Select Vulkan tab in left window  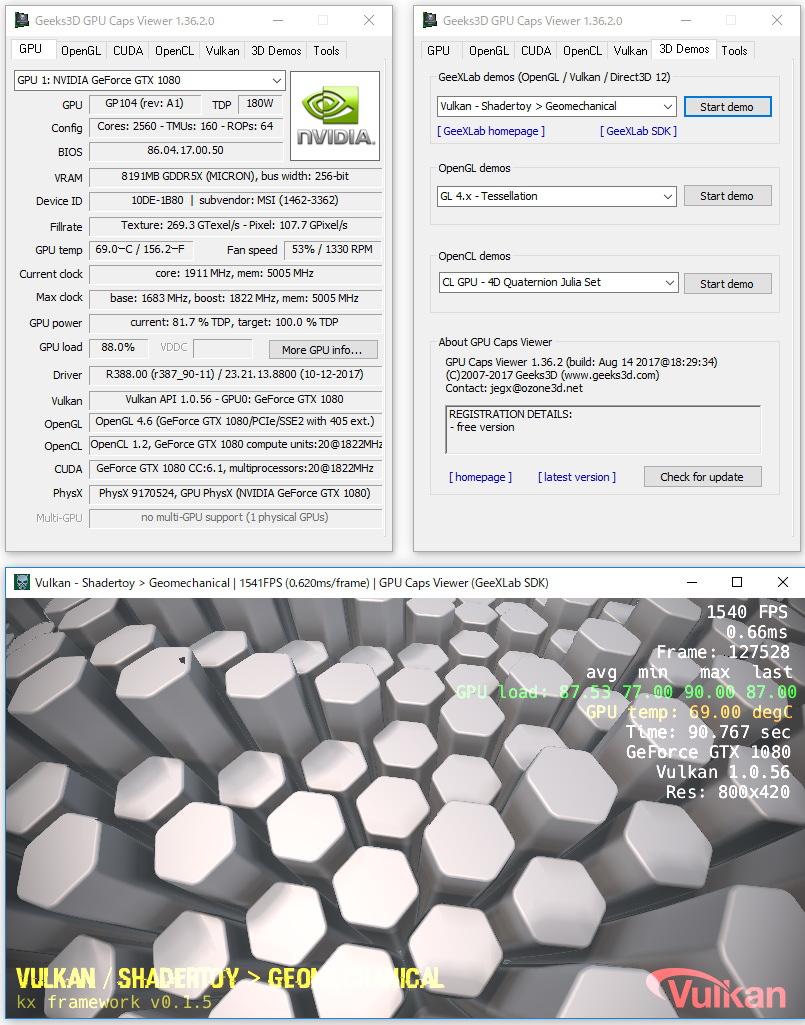click(x=222, y=51)
